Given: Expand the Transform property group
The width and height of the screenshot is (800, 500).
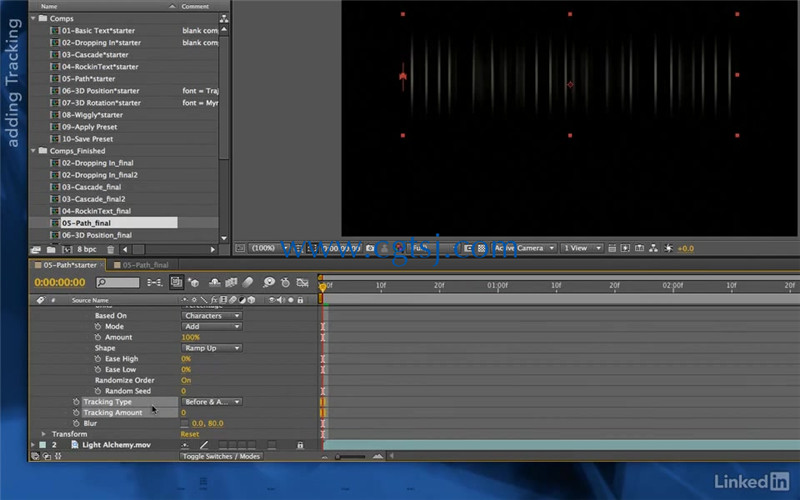Looking at the screenshot, I should pos(43,434).
